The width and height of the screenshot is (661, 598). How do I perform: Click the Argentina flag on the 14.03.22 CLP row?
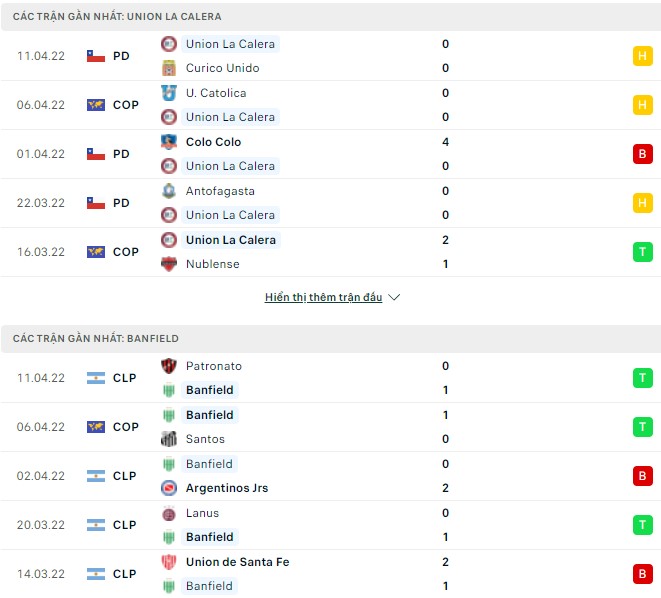(x=96, y=574)
